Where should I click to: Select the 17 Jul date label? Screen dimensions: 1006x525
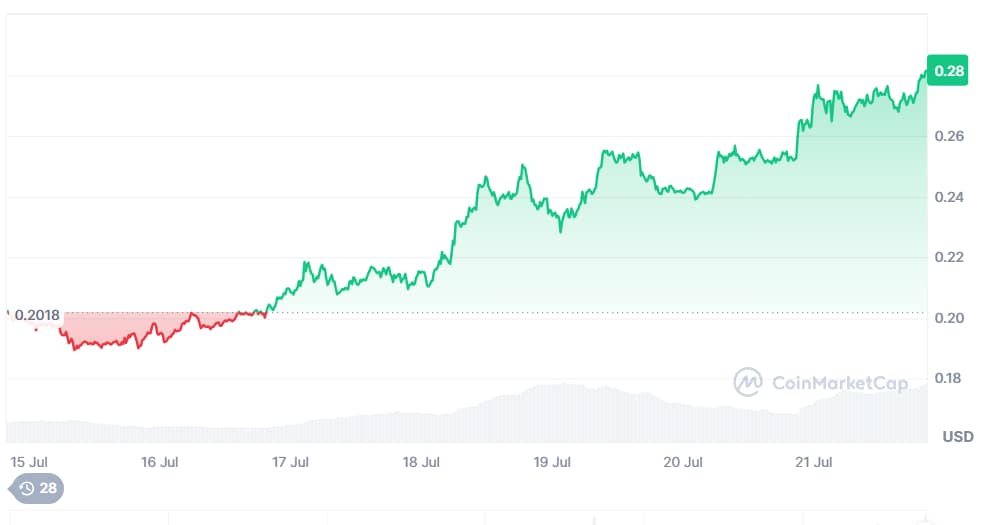(x=291, y=462)
